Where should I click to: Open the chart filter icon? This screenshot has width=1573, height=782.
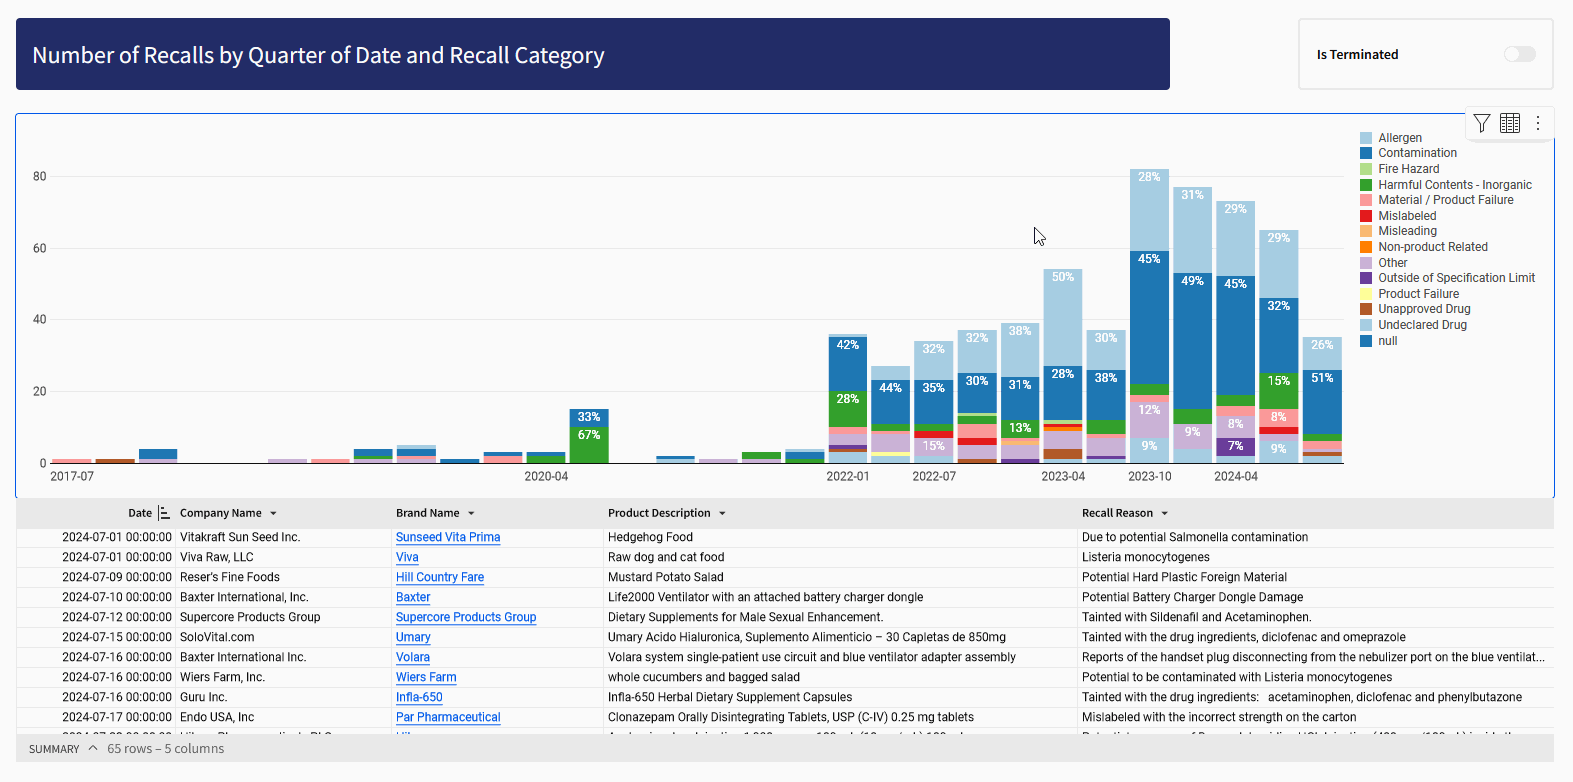coord(1482,123)
